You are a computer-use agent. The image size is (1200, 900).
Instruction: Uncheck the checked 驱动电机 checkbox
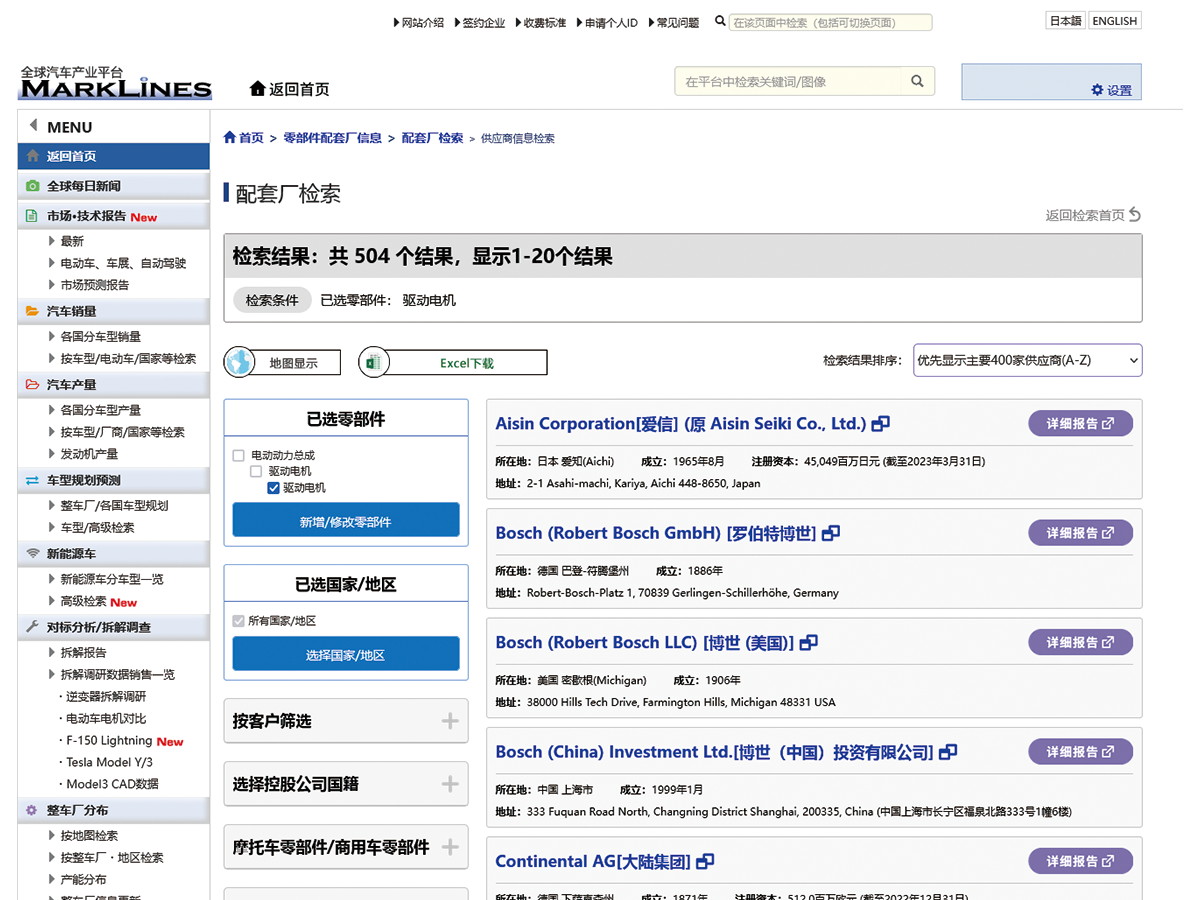[x=273, y=488]
